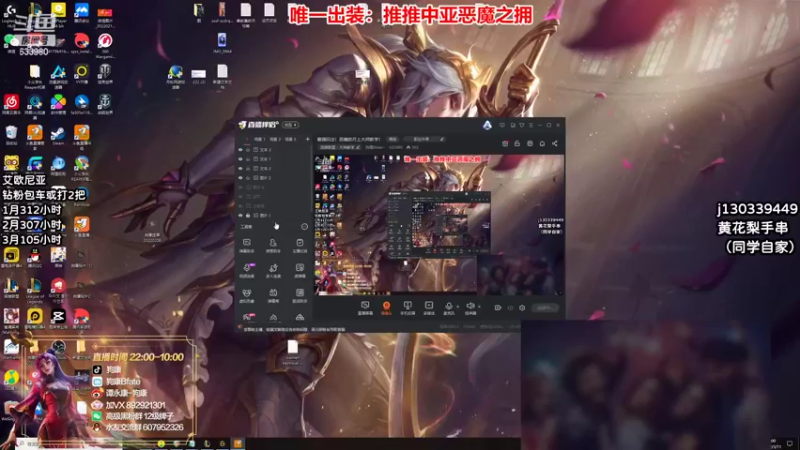The height and width of the screenshot is (450, 800).
Task: Click the video playback source icon in bottom bar
Action: pyautogui.click(x=429, y=308)
